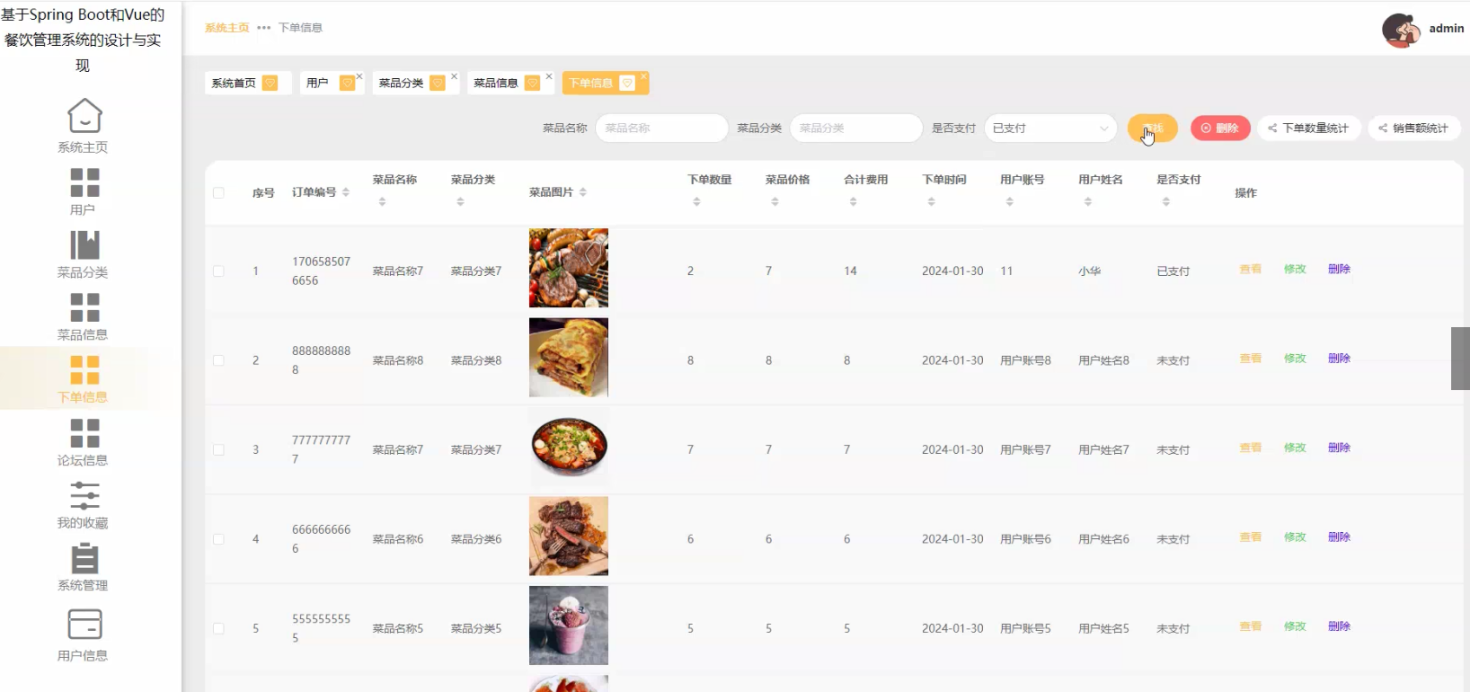Click 查看 for order 6666666666
1470x692 pixels.
pos(1250,537)
